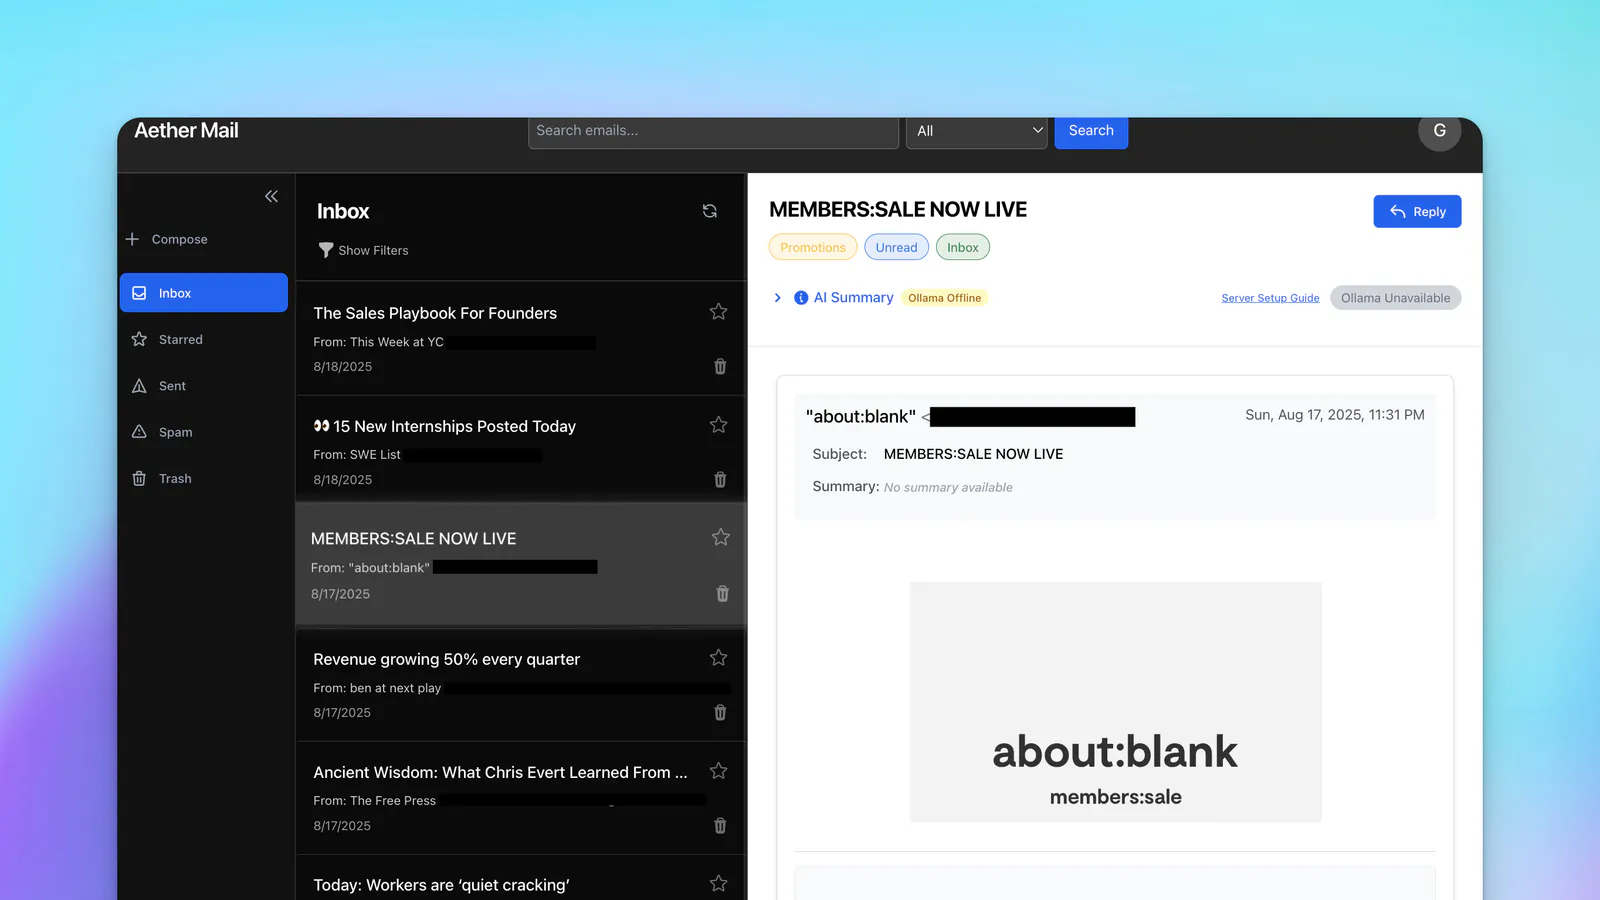Star Today: Workers are 'quiet cracking' email

pyautogui.click(x=718, y=884)
